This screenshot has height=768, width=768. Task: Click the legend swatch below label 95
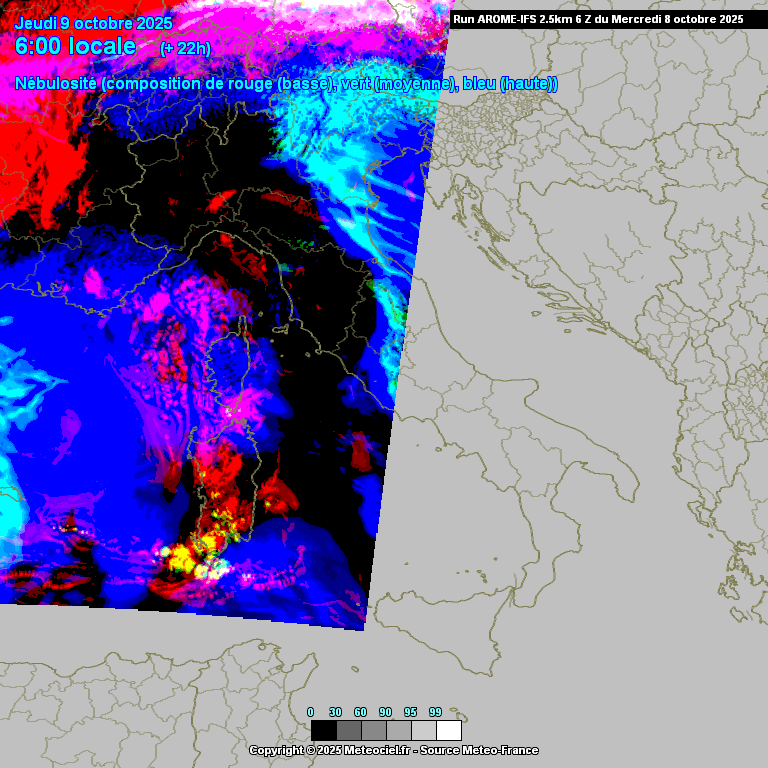[x=423, y=731]
